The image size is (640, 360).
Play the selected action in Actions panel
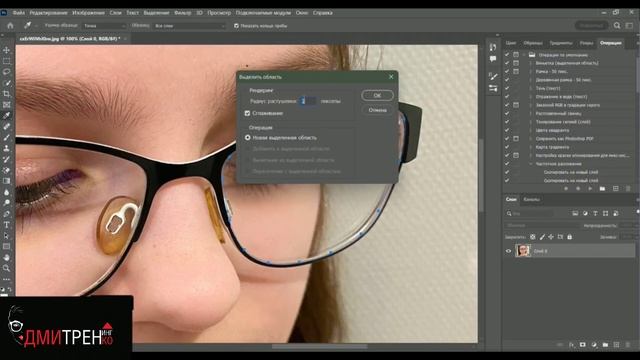tap(590, 189)
